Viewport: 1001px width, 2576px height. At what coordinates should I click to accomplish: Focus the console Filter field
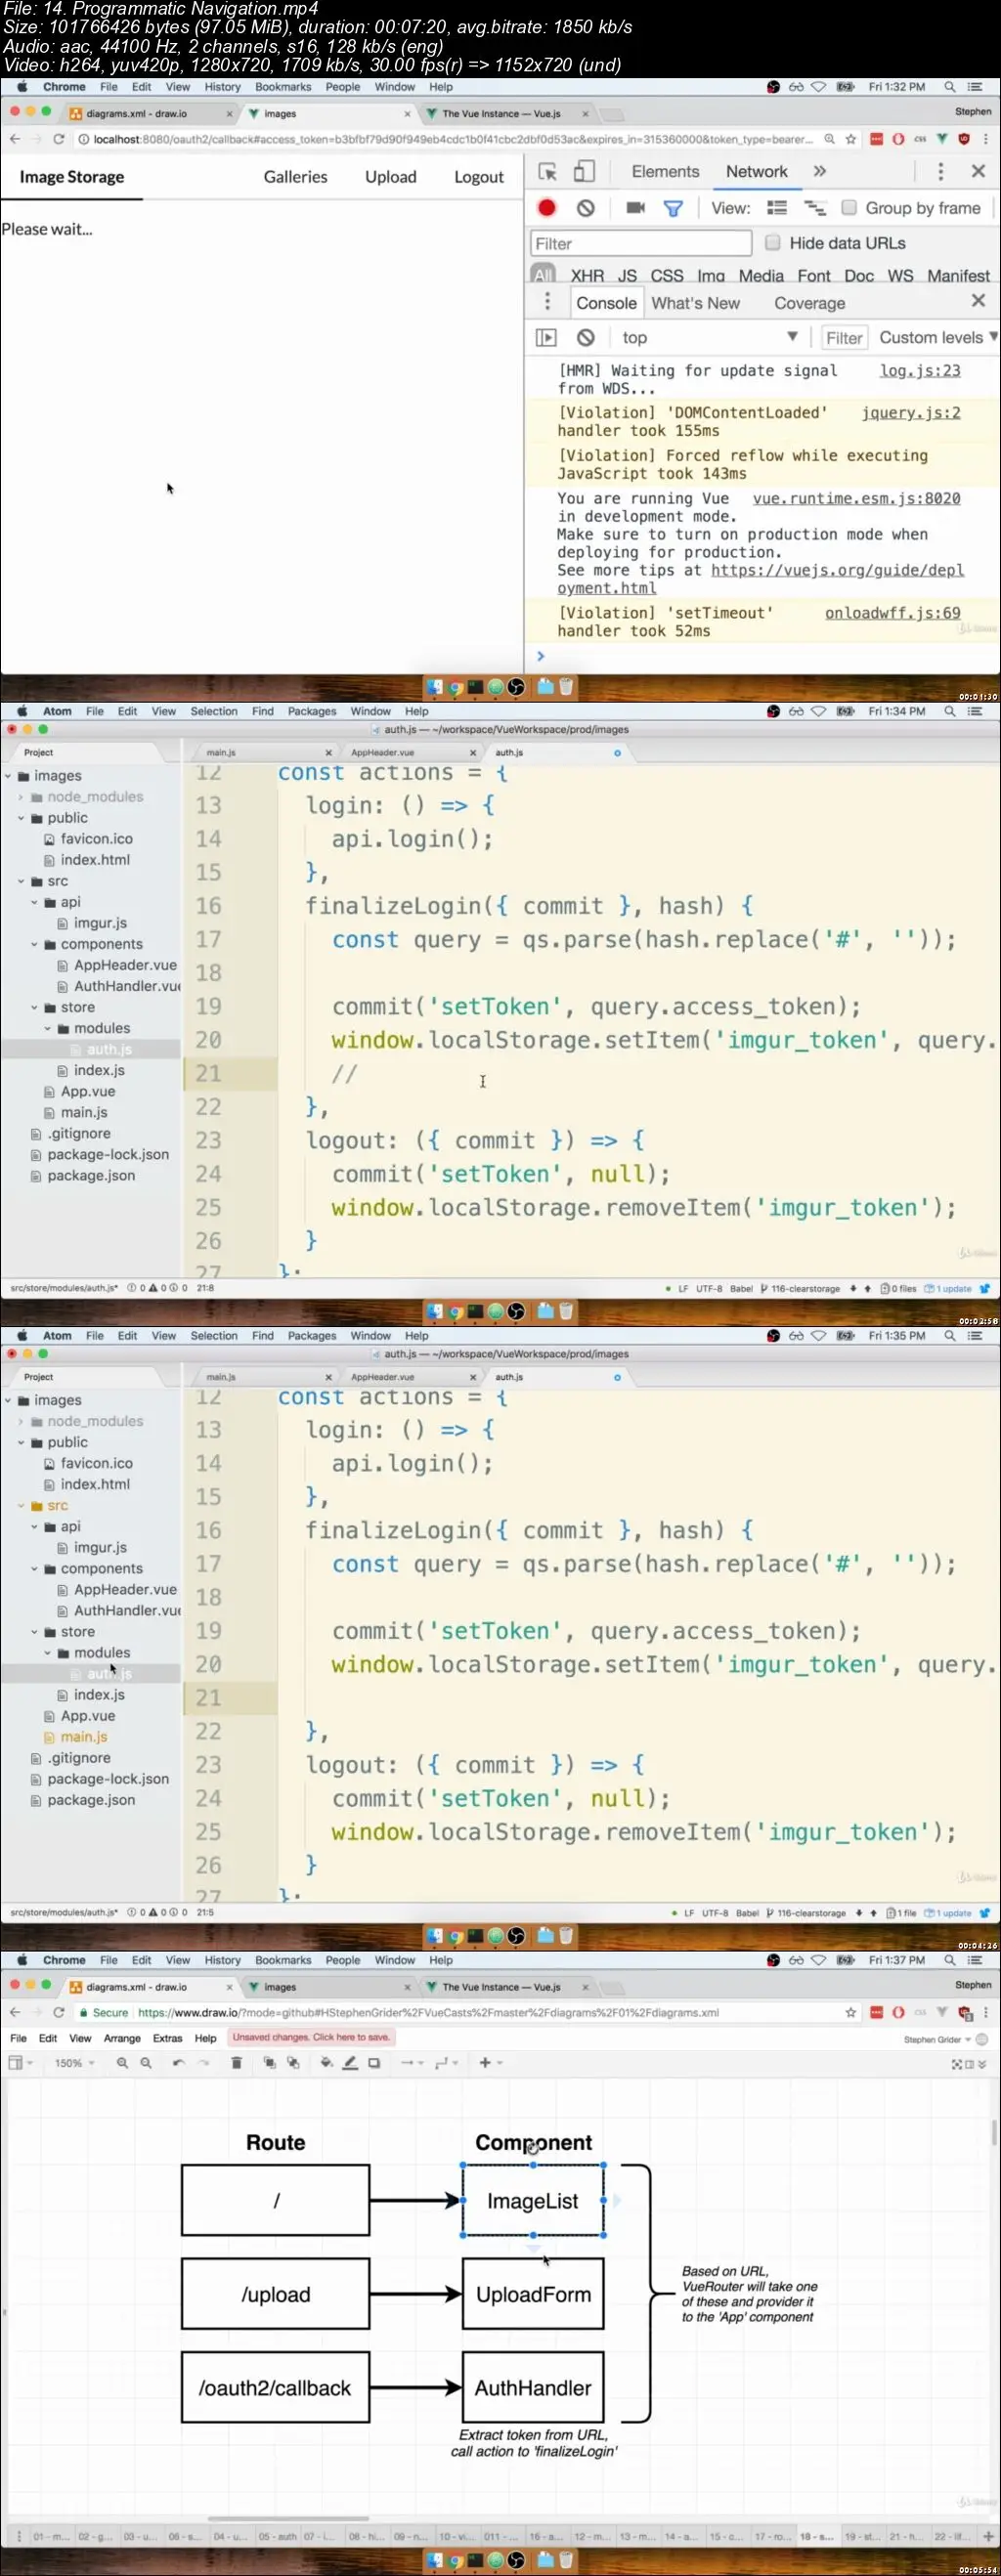(844, 338)
